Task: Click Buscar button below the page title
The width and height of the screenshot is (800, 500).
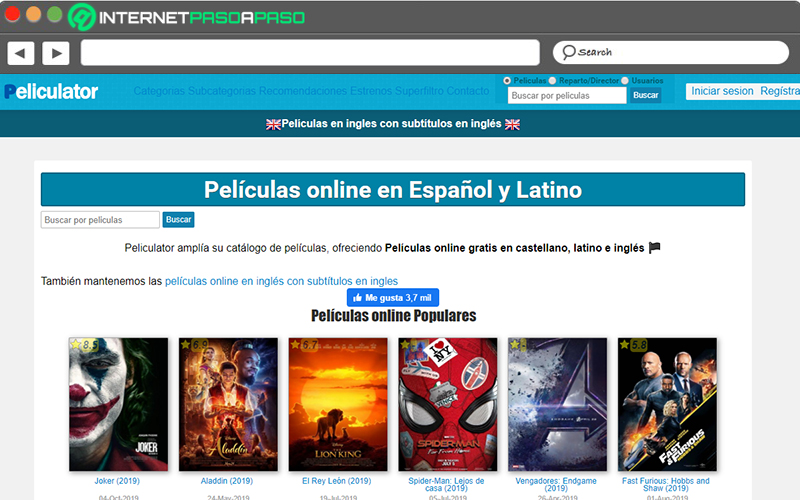Action: coord(179,219)
